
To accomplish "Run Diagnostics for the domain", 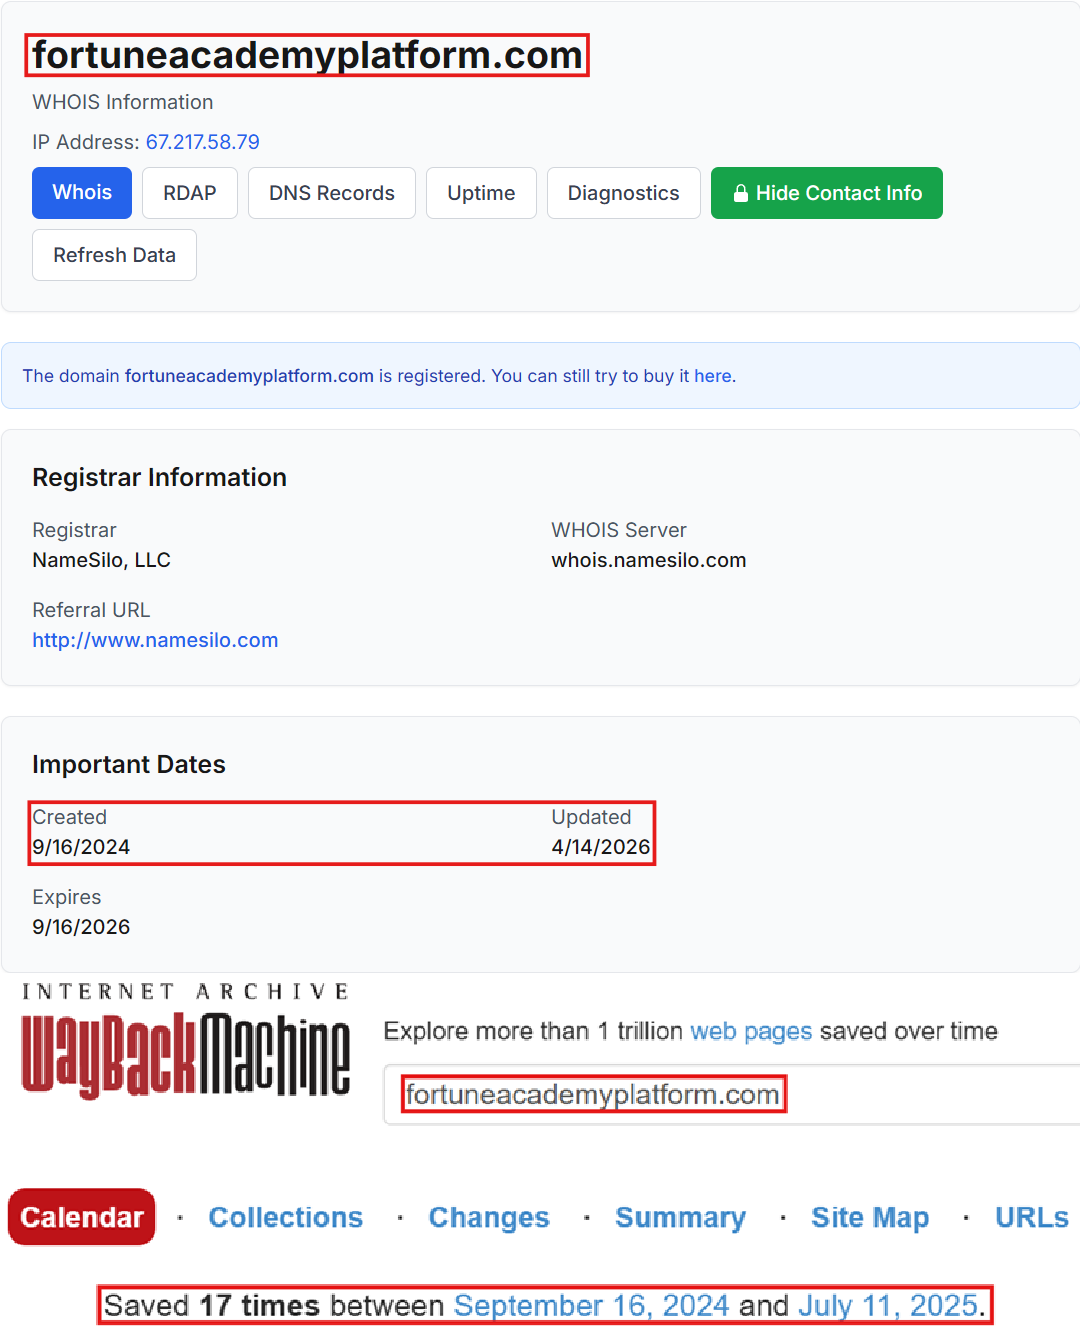I will coord(623,192).
